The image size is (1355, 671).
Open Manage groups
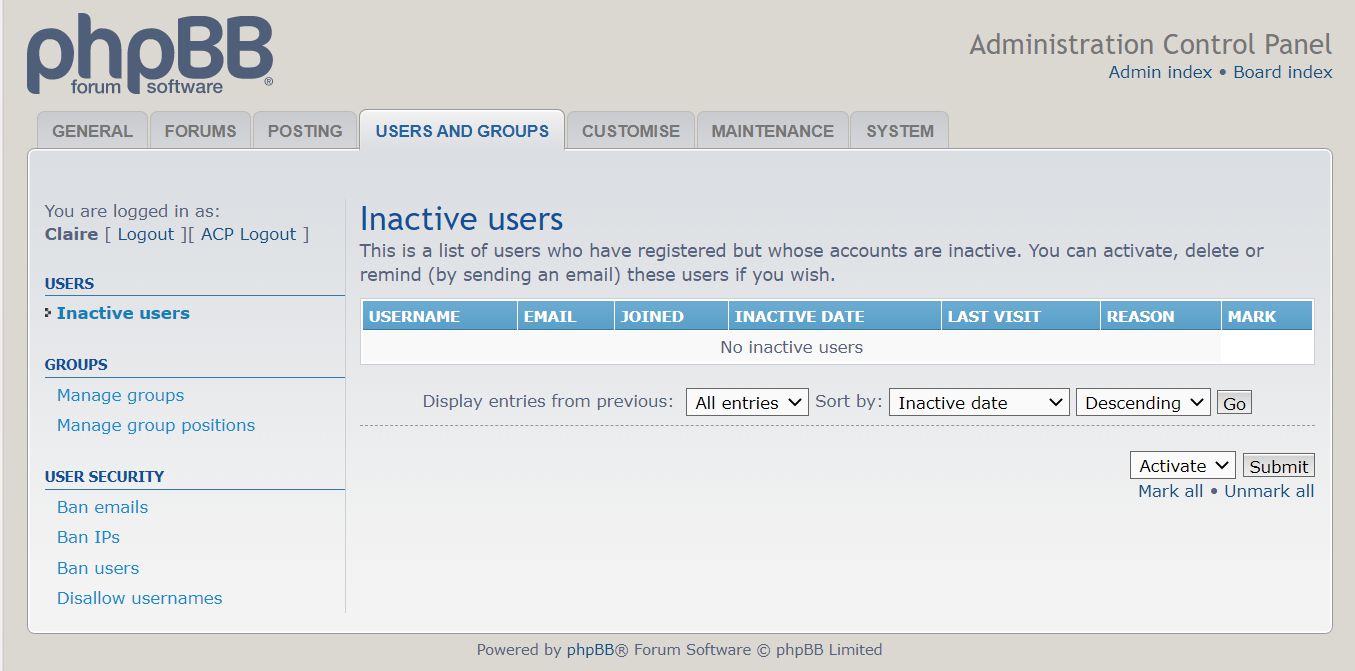coord(120,395)
